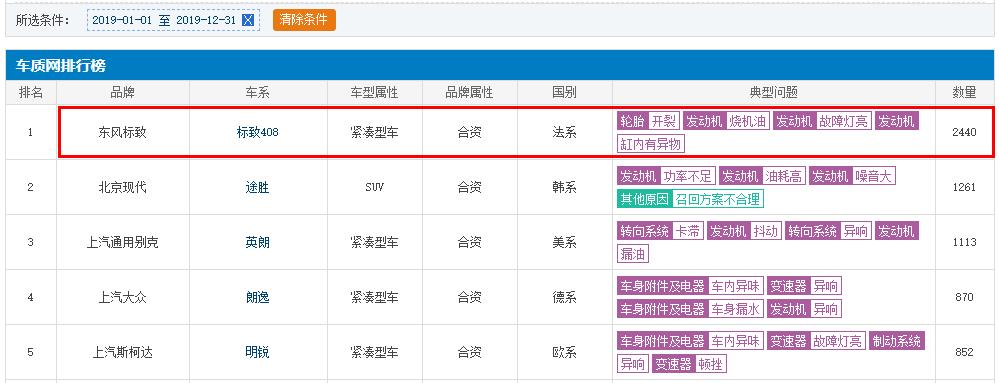The height and width of the screenshot is (383, 999).
Task: Click the 漏油 issue tag
Action: coord(633,254)
